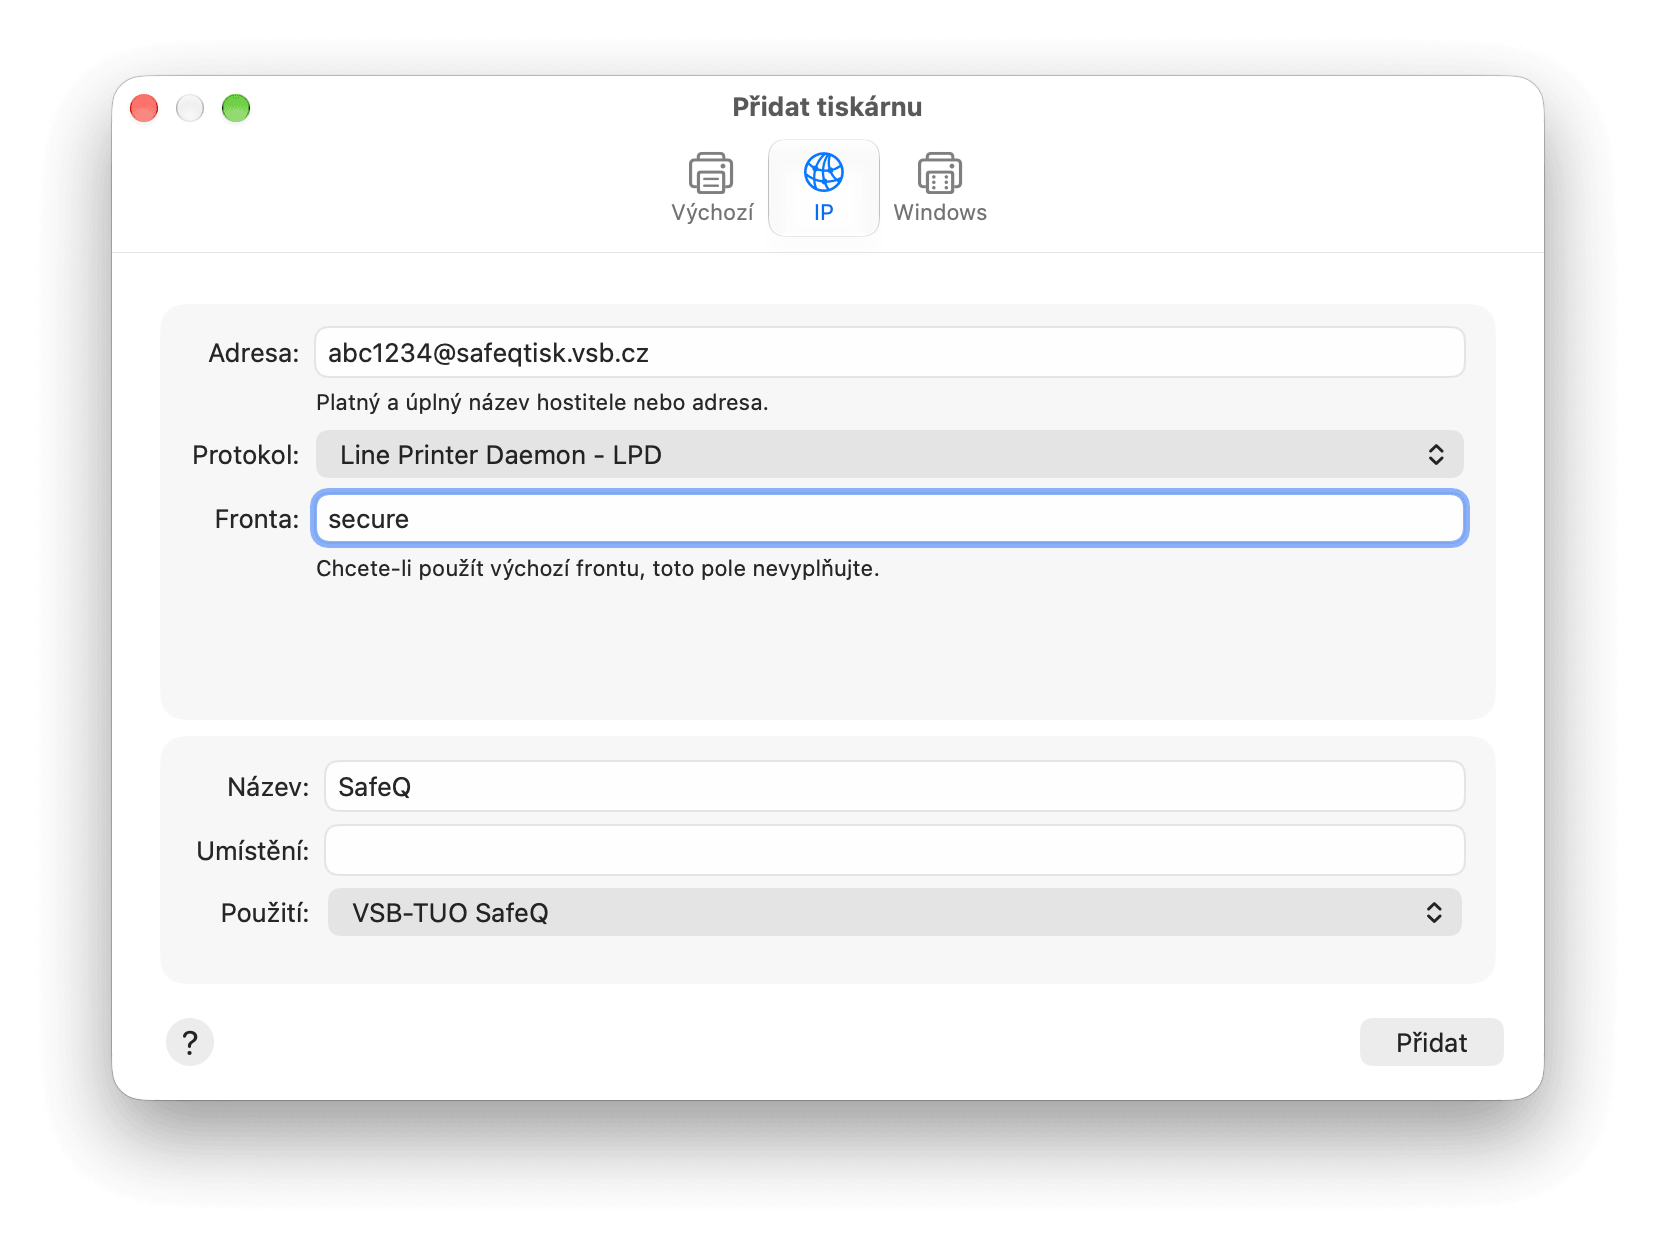Open the Windows printer tab
This screenshot has height=1248, width=1656.
tap(940, 188)
